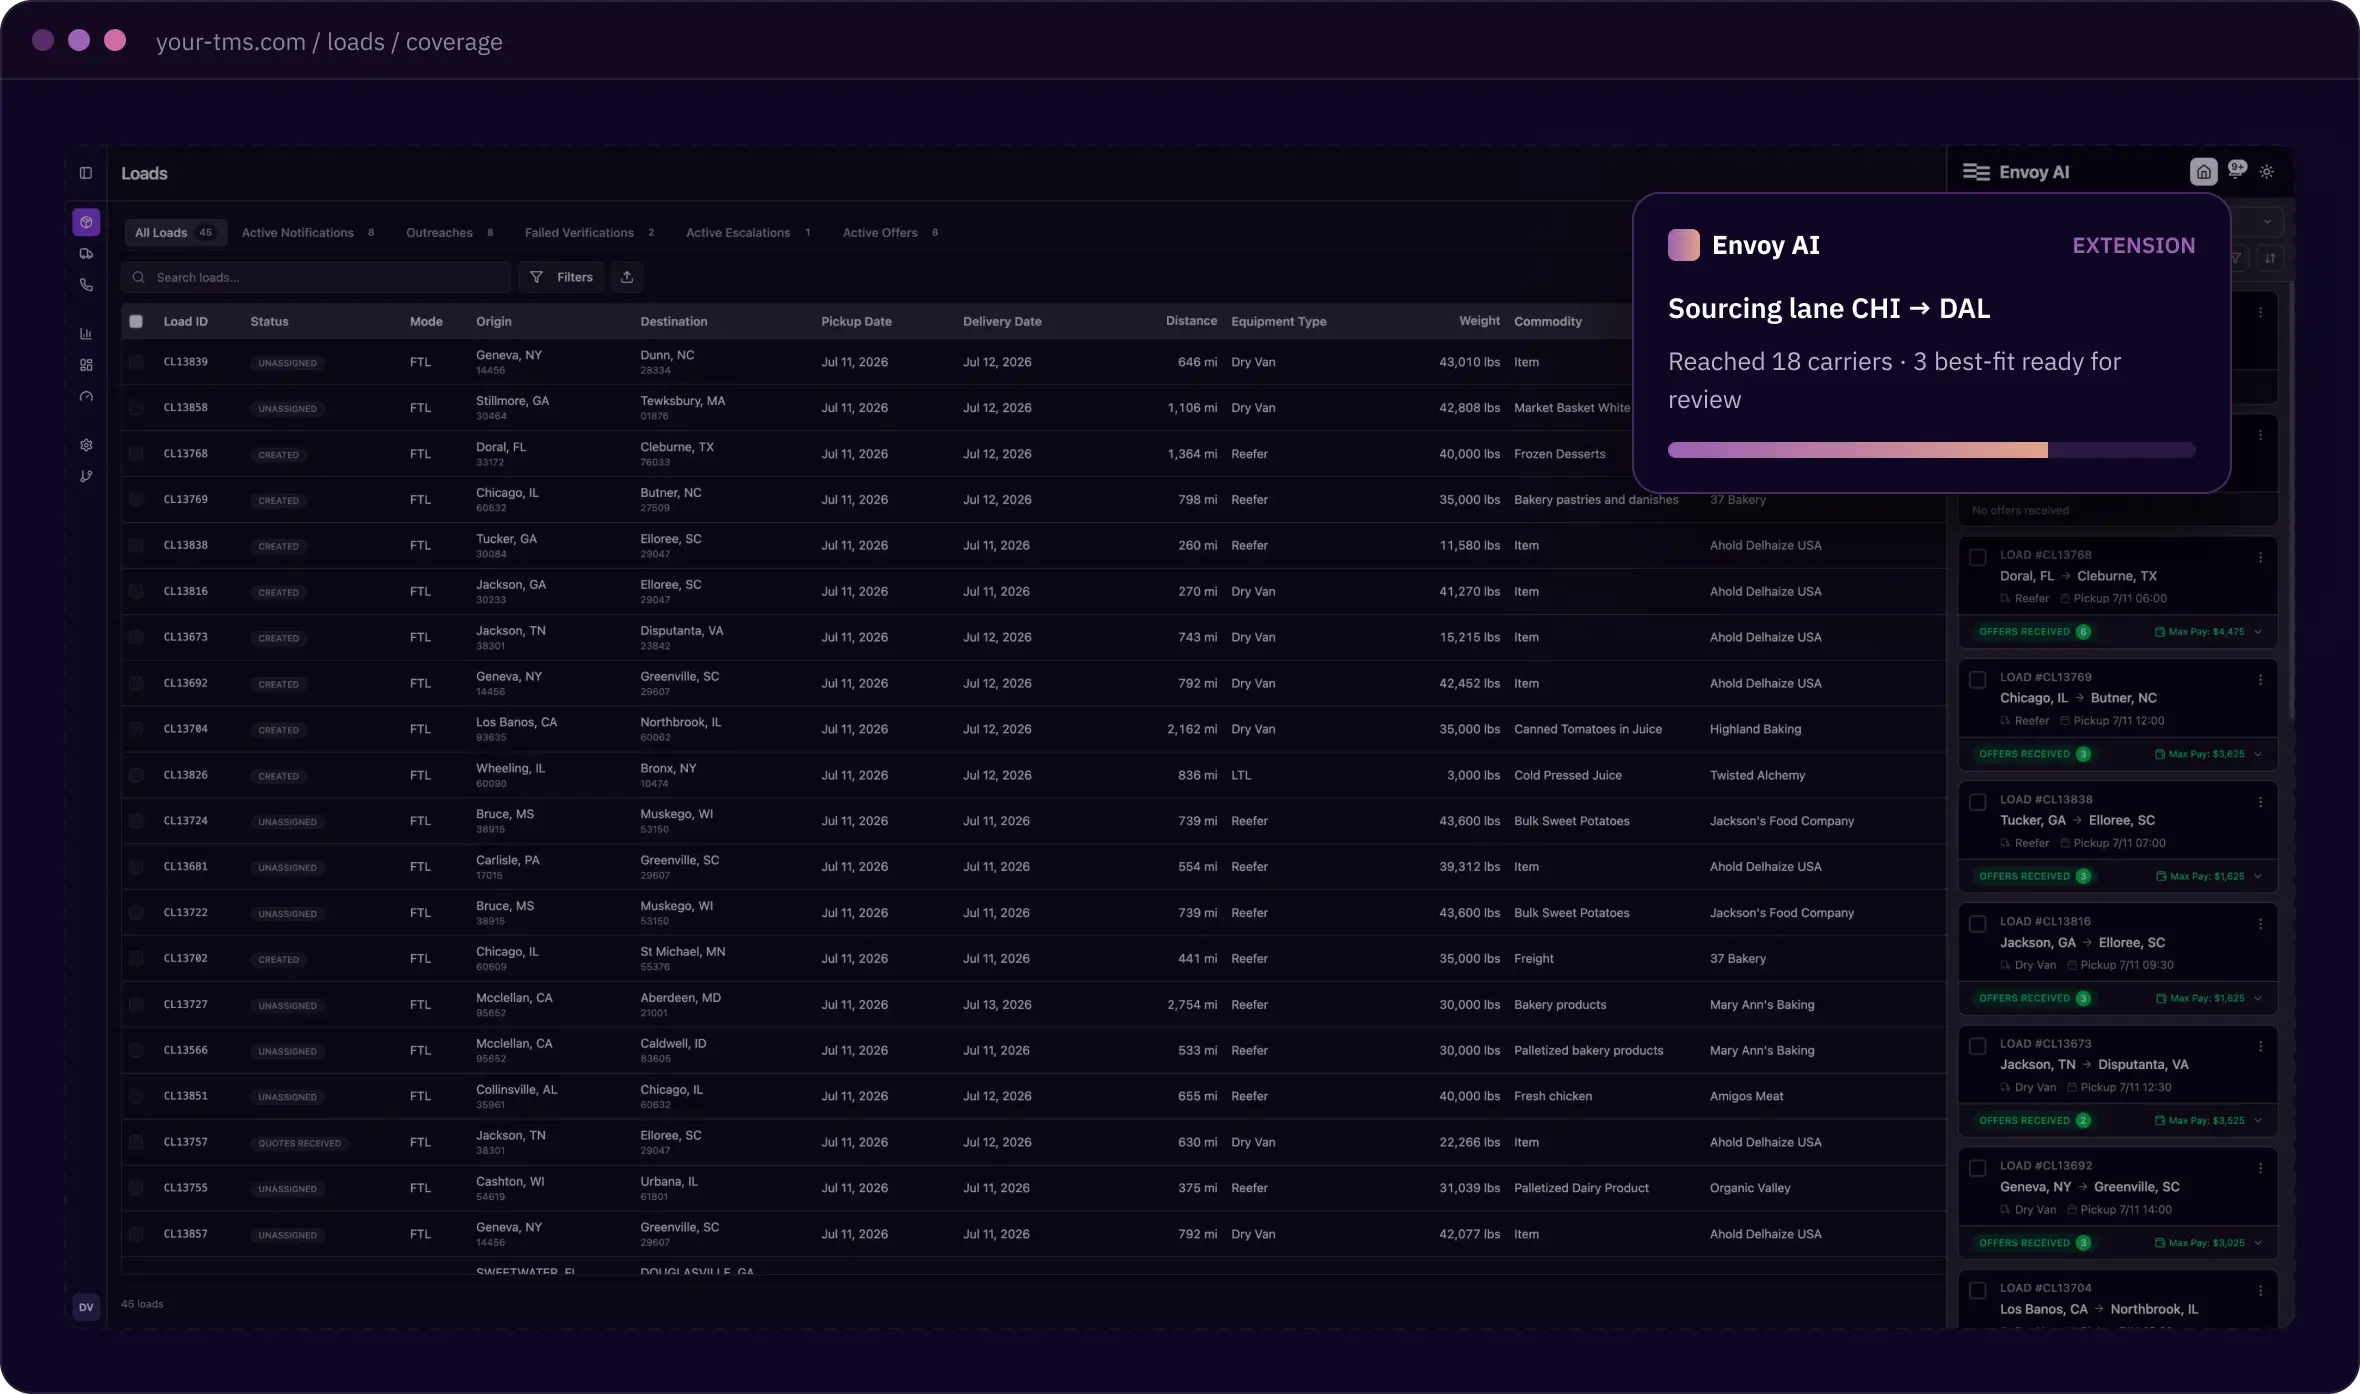Switch to Outreaches tab
2360x1394 pixels.
pos(449,233)
